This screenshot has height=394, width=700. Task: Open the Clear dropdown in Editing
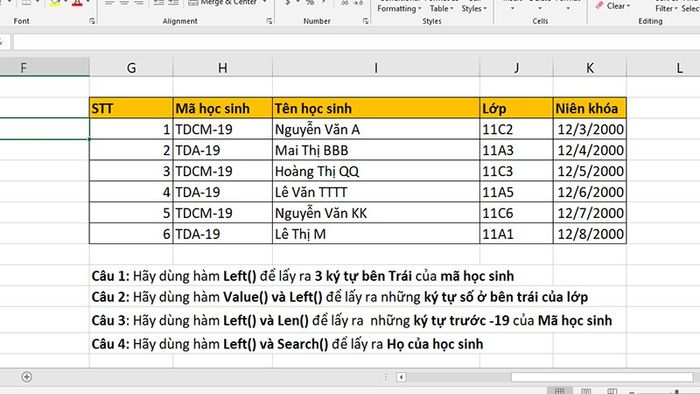click(618, 6)
